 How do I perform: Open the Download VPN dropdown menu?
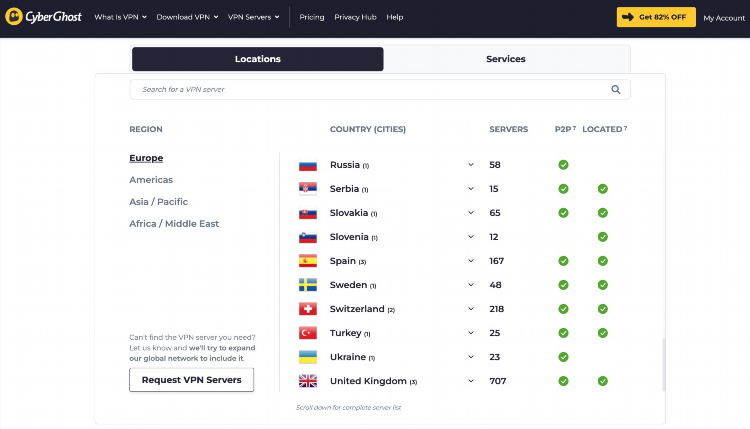click(x=187, y=17)
